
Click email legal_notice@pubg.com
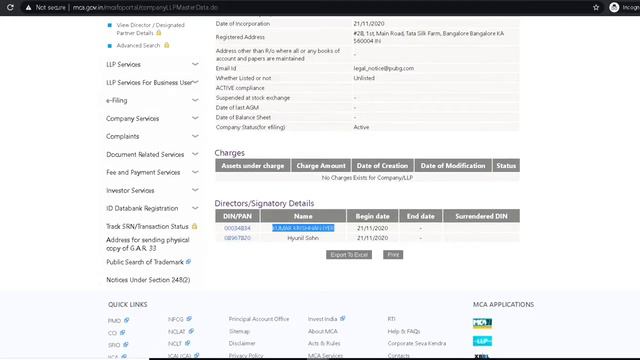(x=384, y=69)
